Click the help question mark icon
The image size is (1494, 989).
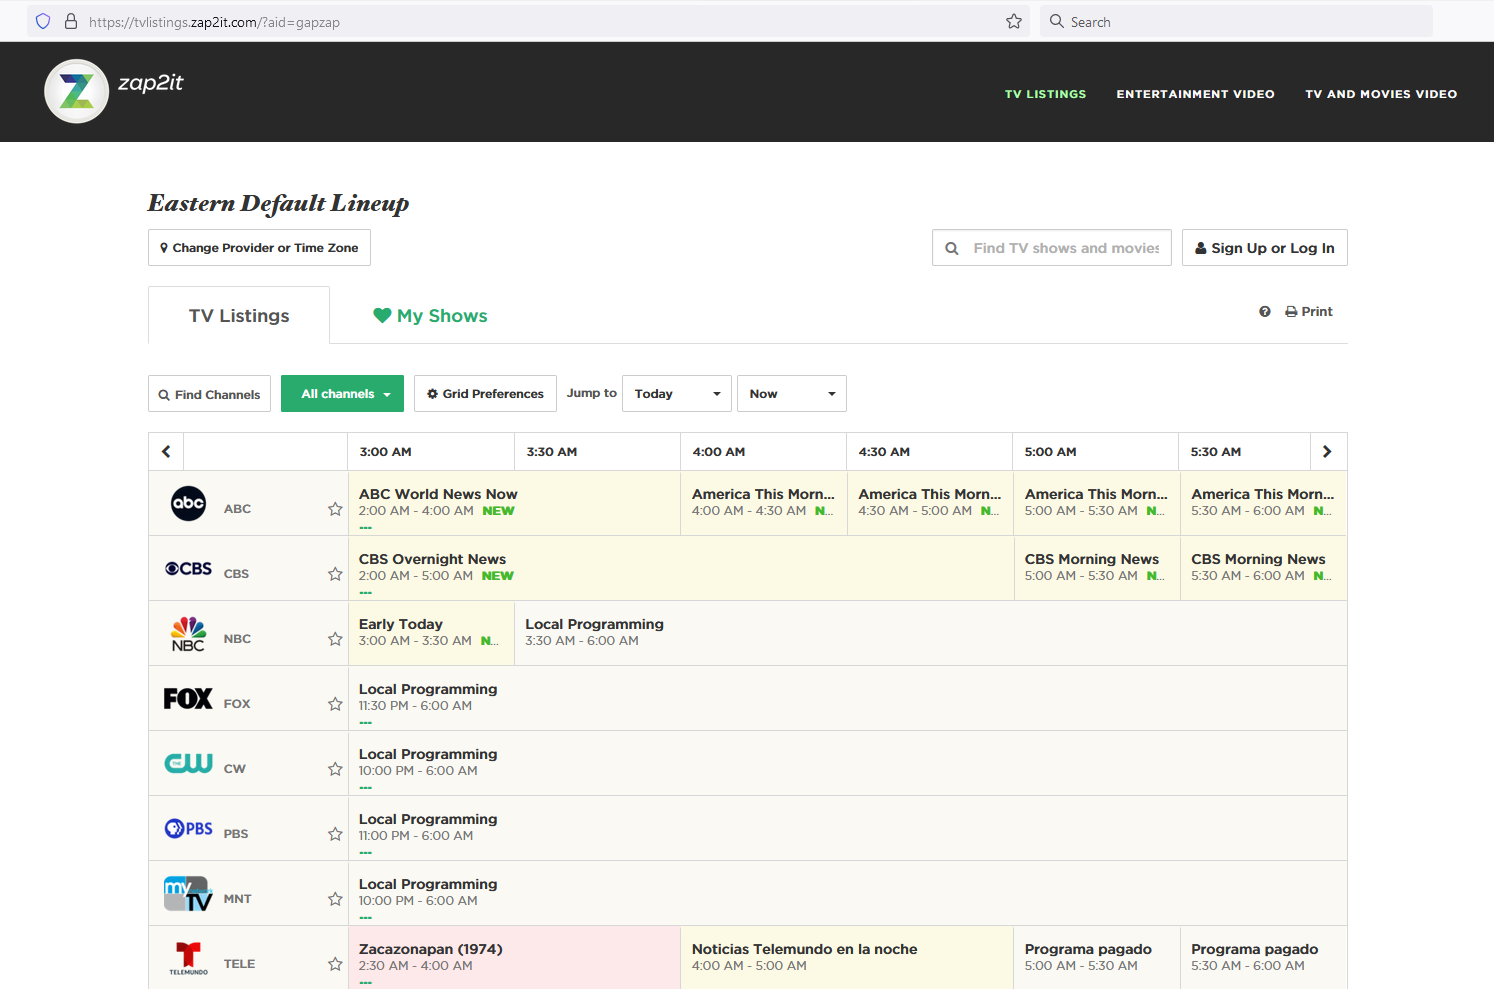pyautogui.click(x=1265, y=312)
